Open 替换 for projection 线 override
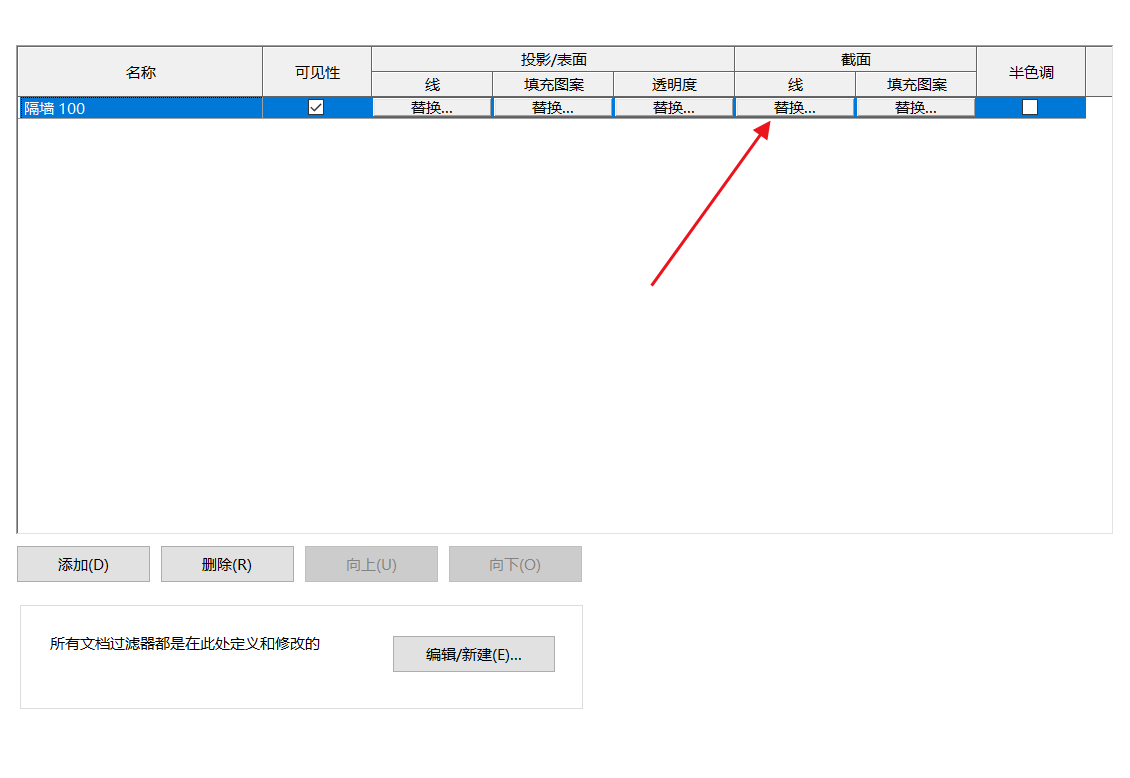1130x778 pixels. tap(432, 108)
